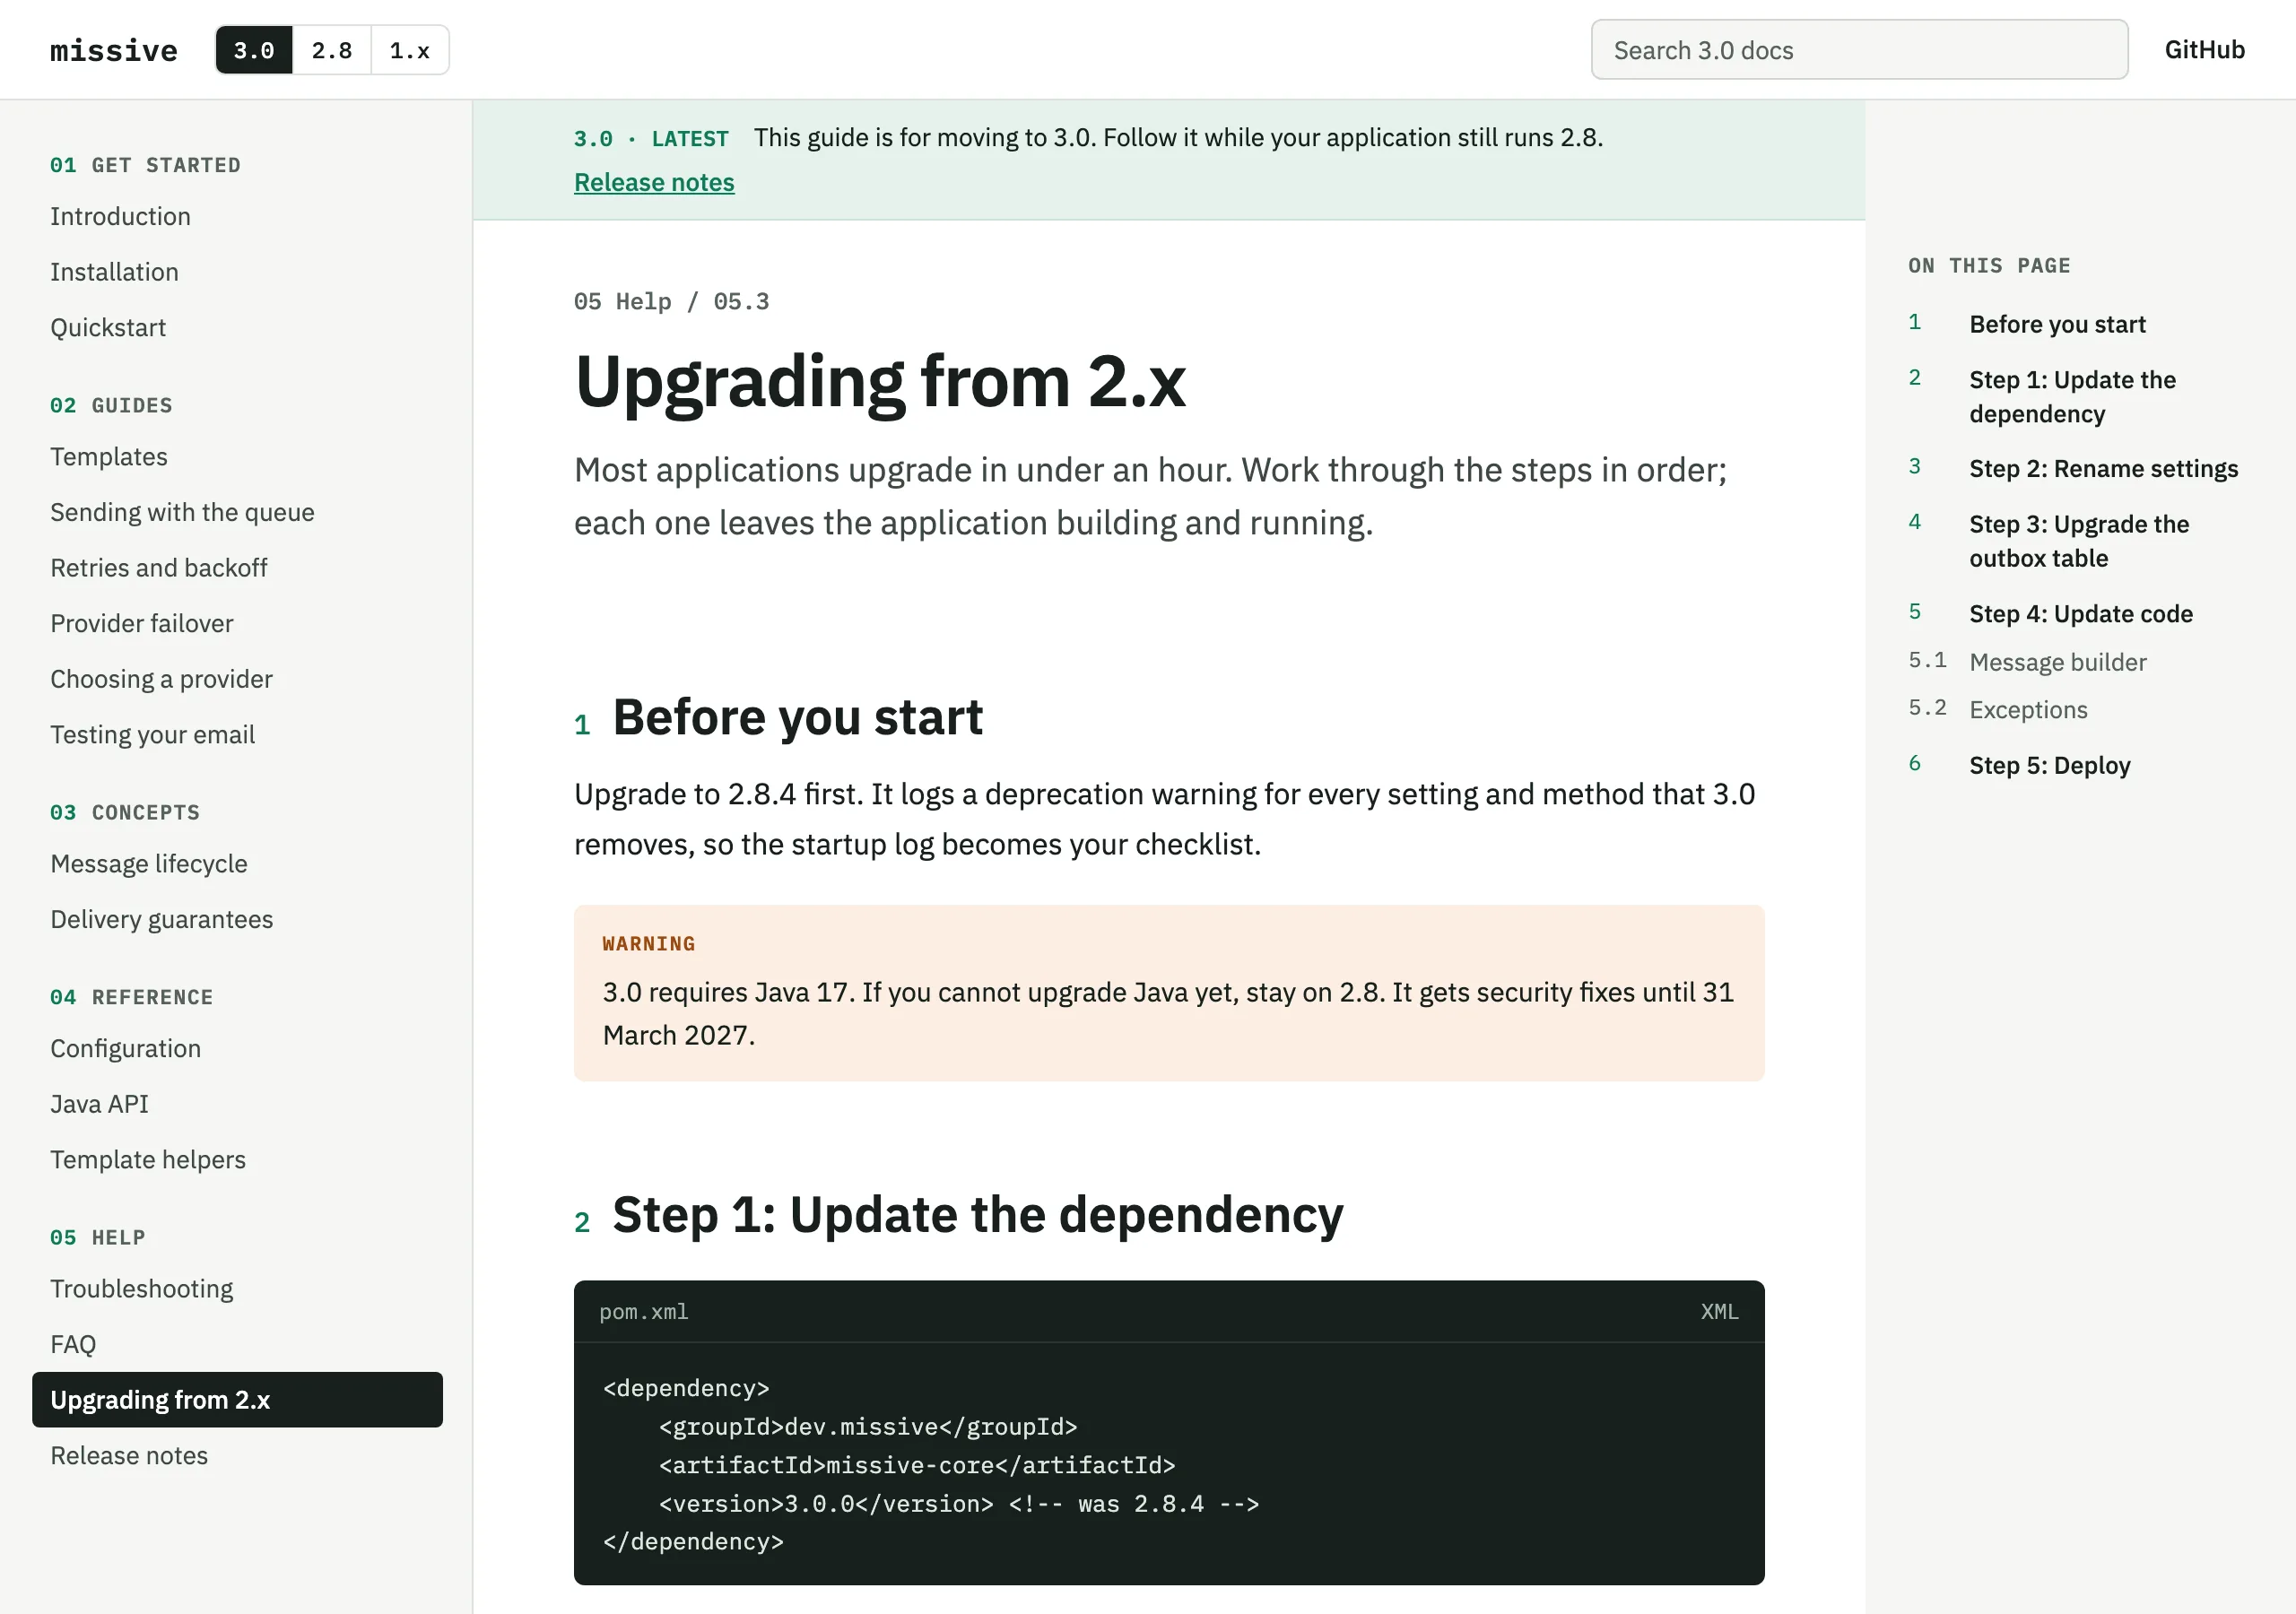Open FAQ page
Viewport: 2296px width, 1614px height.
pos(73,1345)
